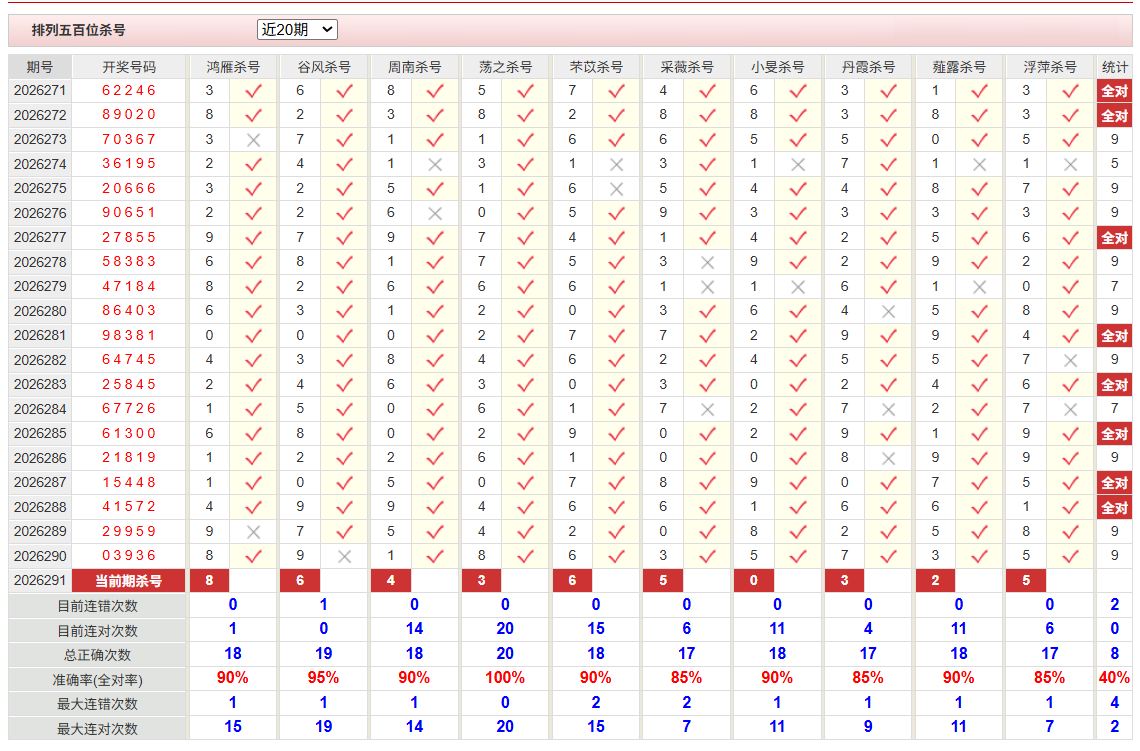The image size is (1140, 751).
Task: Click the check mark for 谷风杀号 in row 2026281
Action: [x=345, y=336]
